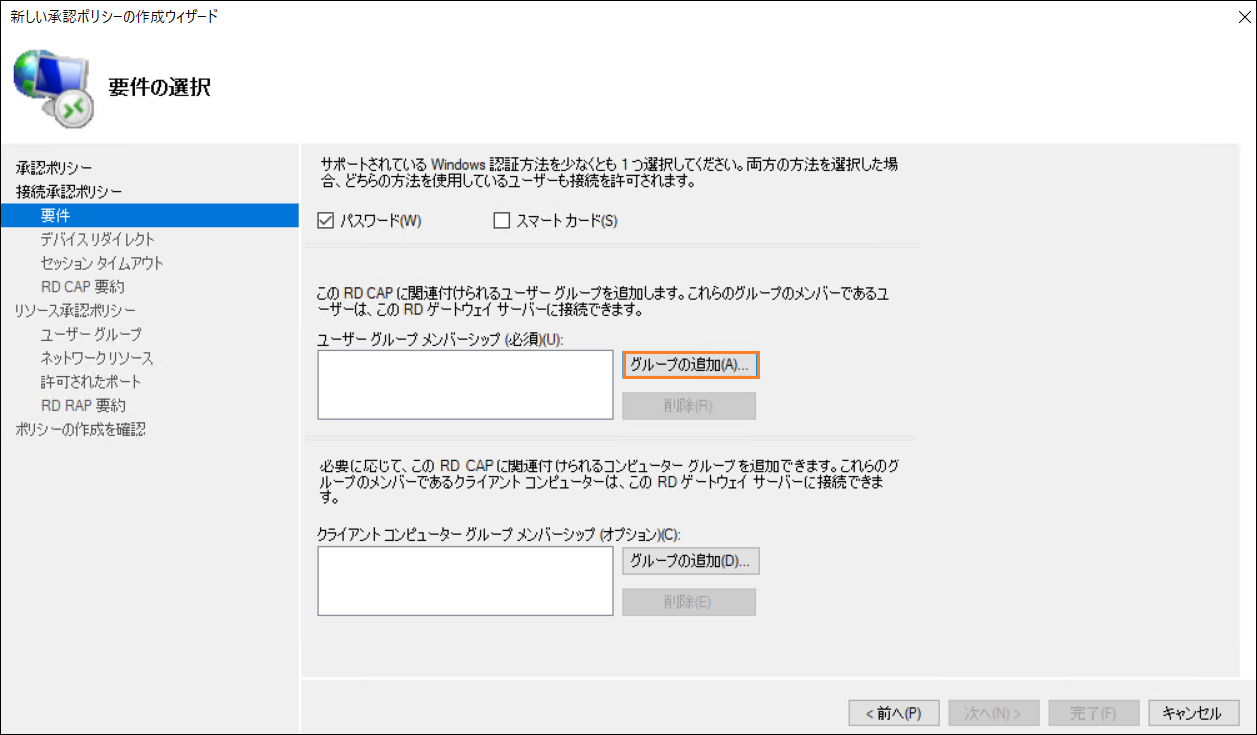This screenshot has width=1257, height=735.
Task: Open the ユーザー グループ step
Action: coord(91,334)
